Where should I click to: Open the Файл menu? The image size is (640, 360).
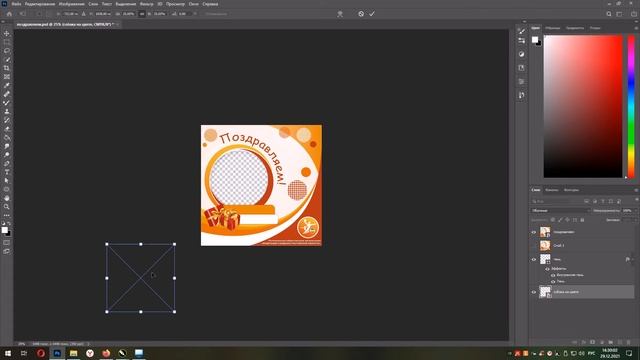16,4
